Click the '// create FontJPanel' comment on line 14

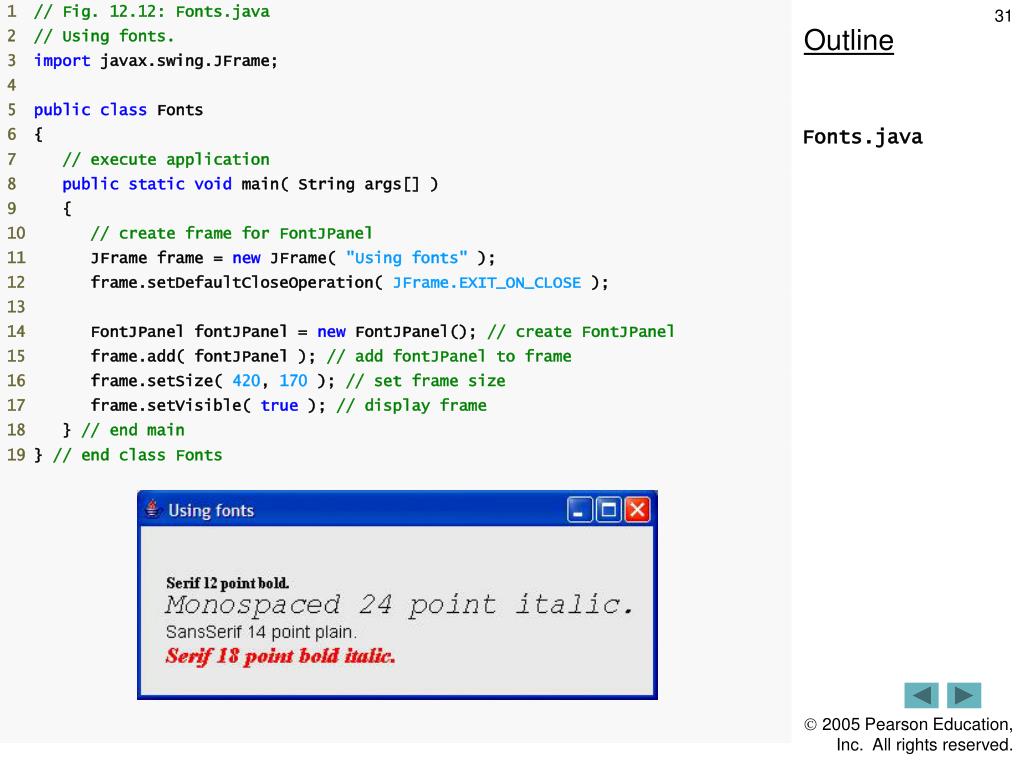point(581,332)
